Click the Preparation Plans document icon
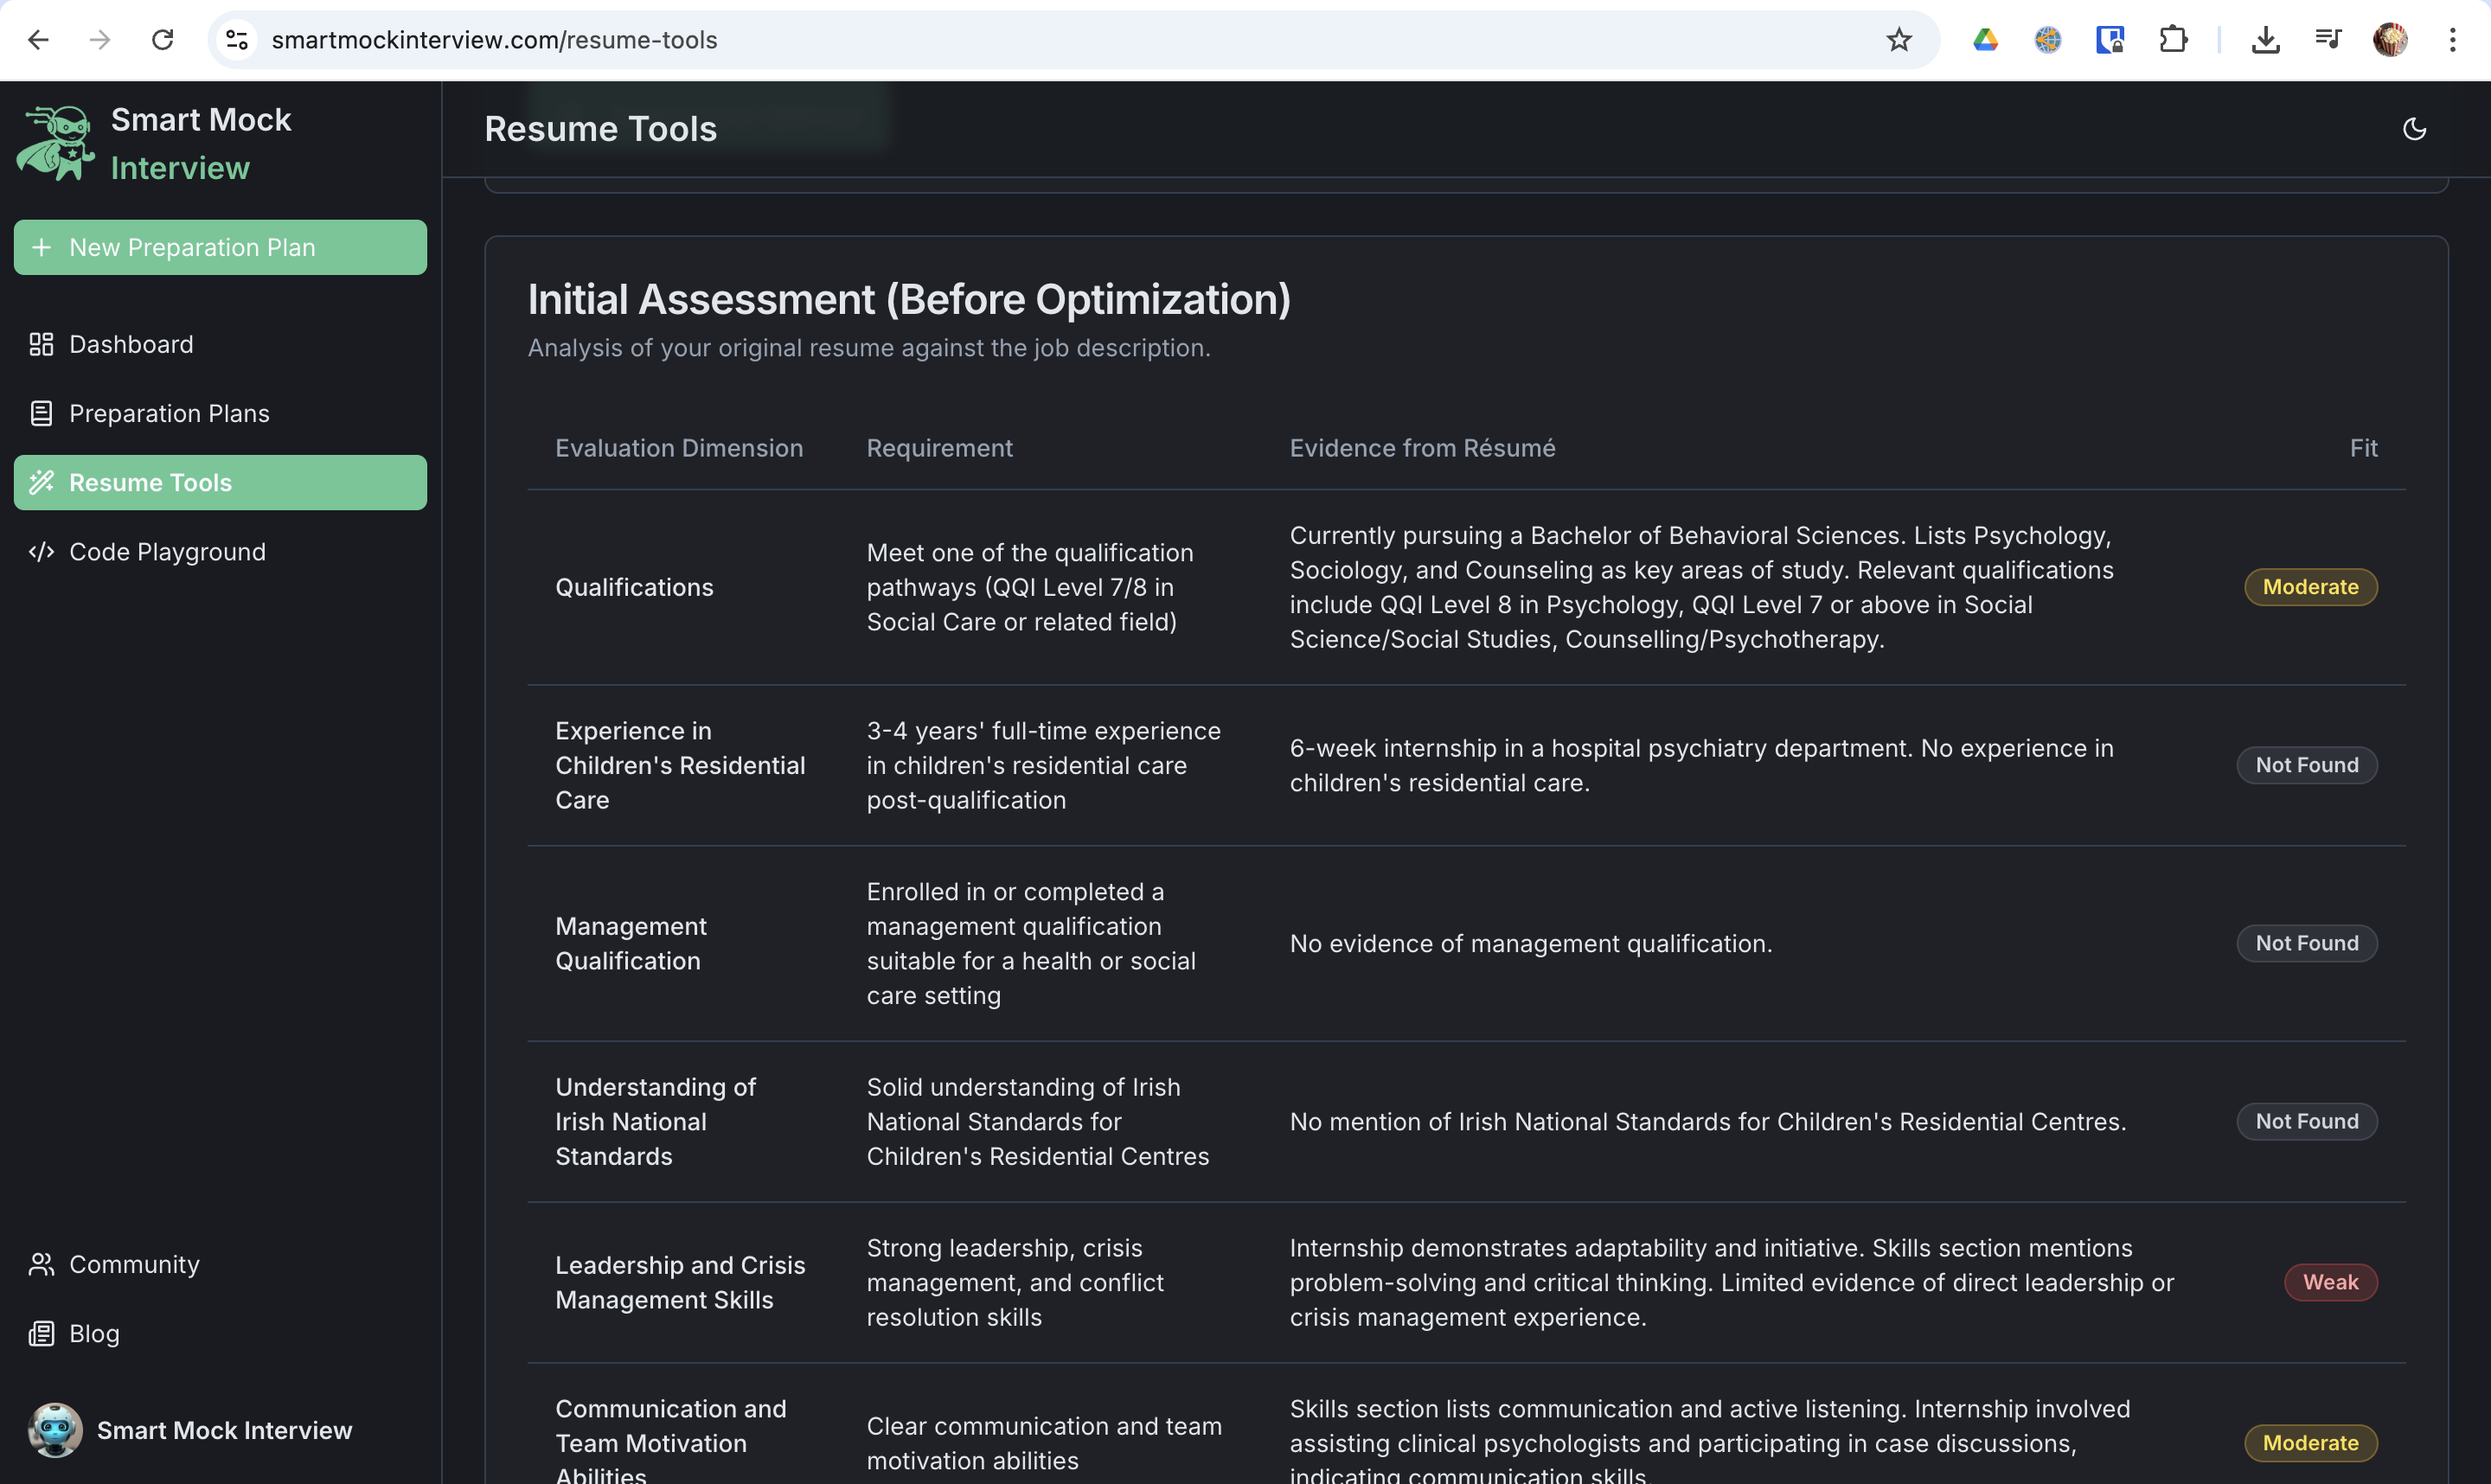Screen dimensions: 2491x1484 click(x=41, y=413)
